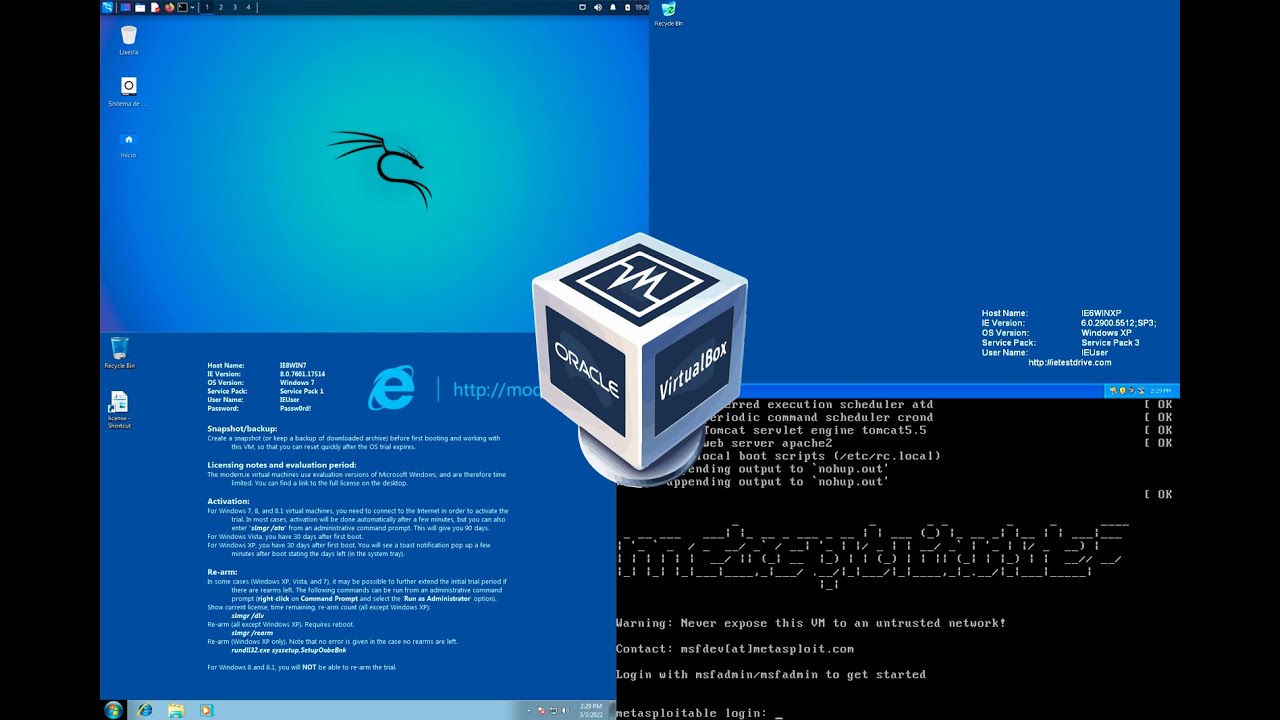Click the http://ietestdrive.com text on XP
The image size is (1280, 720).
[1070, 362]
